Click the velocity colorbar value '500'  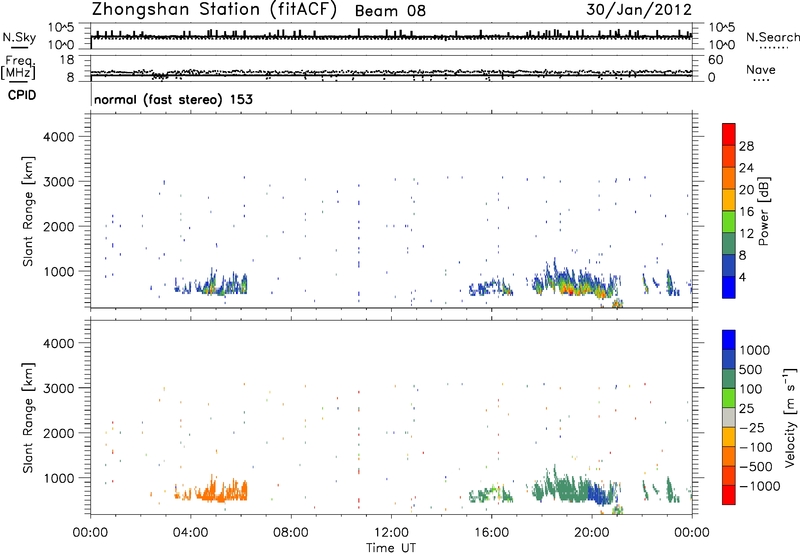751,370
